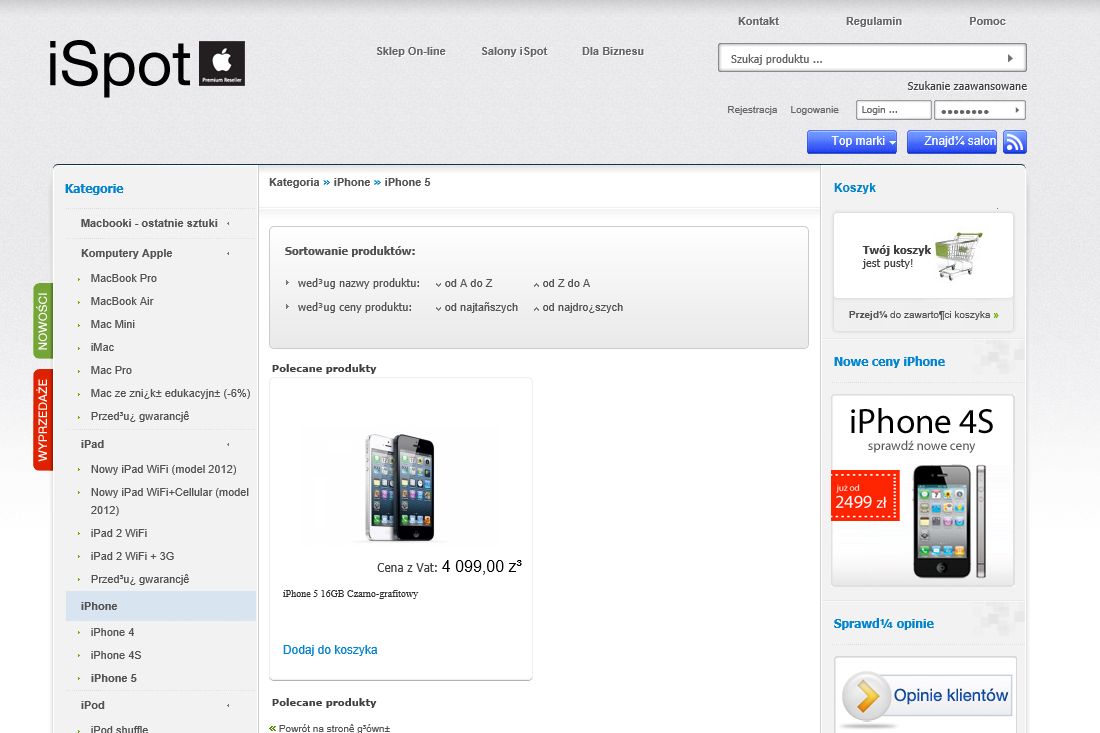
Task: Click Powrót na stronę główną link
Action: point(334,728)
